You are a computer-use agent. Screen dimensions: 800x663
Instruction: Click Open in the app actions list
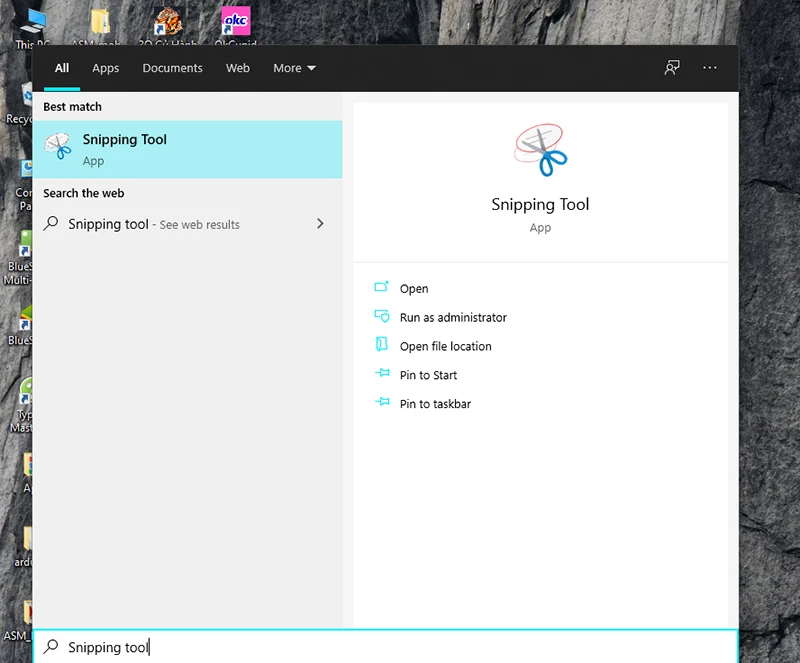[414, 289]
